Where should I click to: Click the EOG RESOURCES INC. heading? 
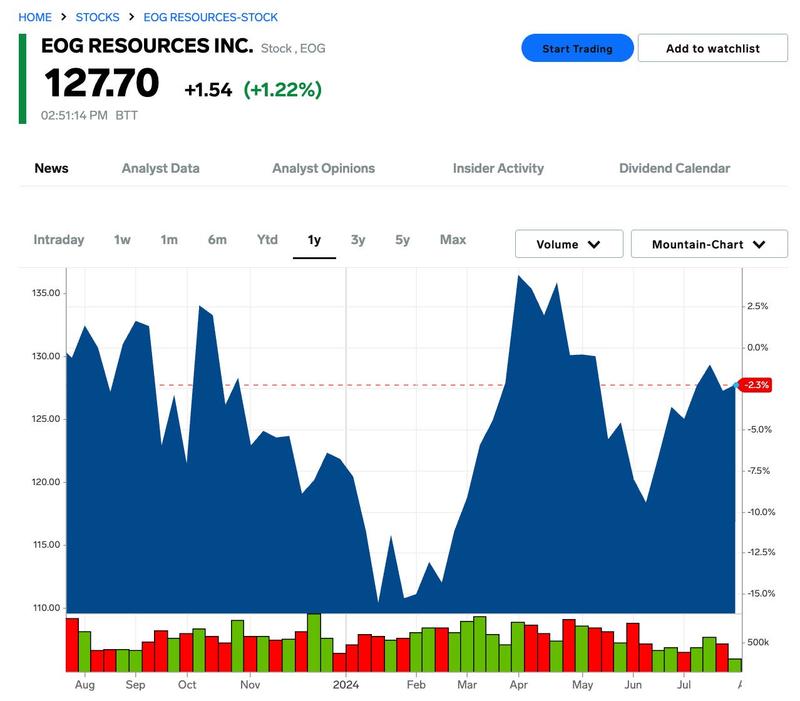147,46
